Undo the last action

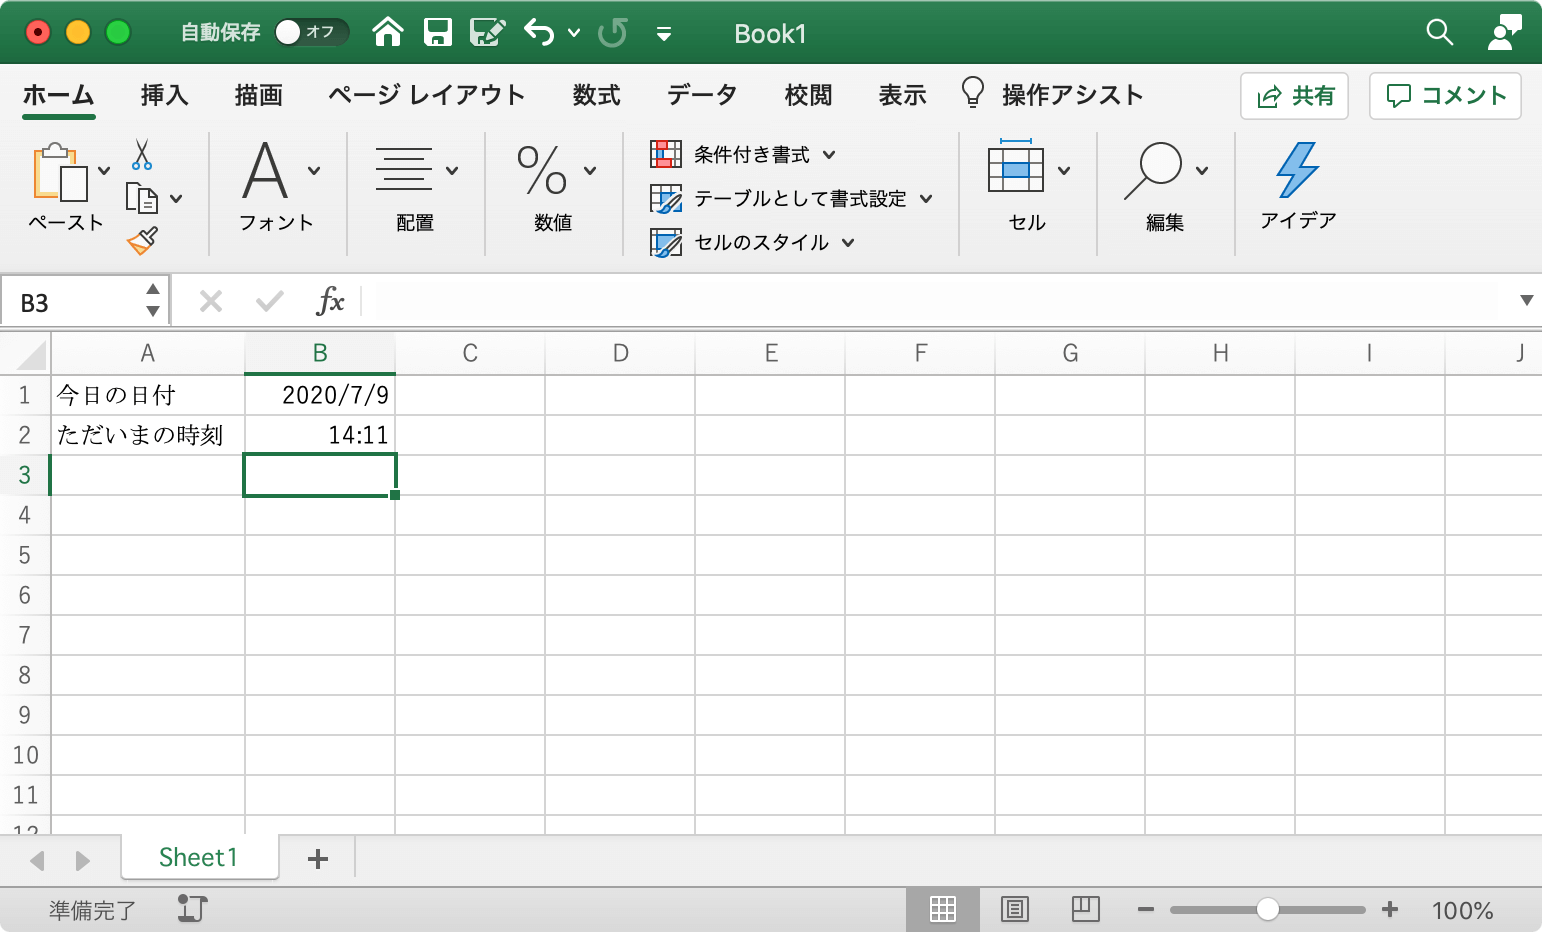click(539, 33)
